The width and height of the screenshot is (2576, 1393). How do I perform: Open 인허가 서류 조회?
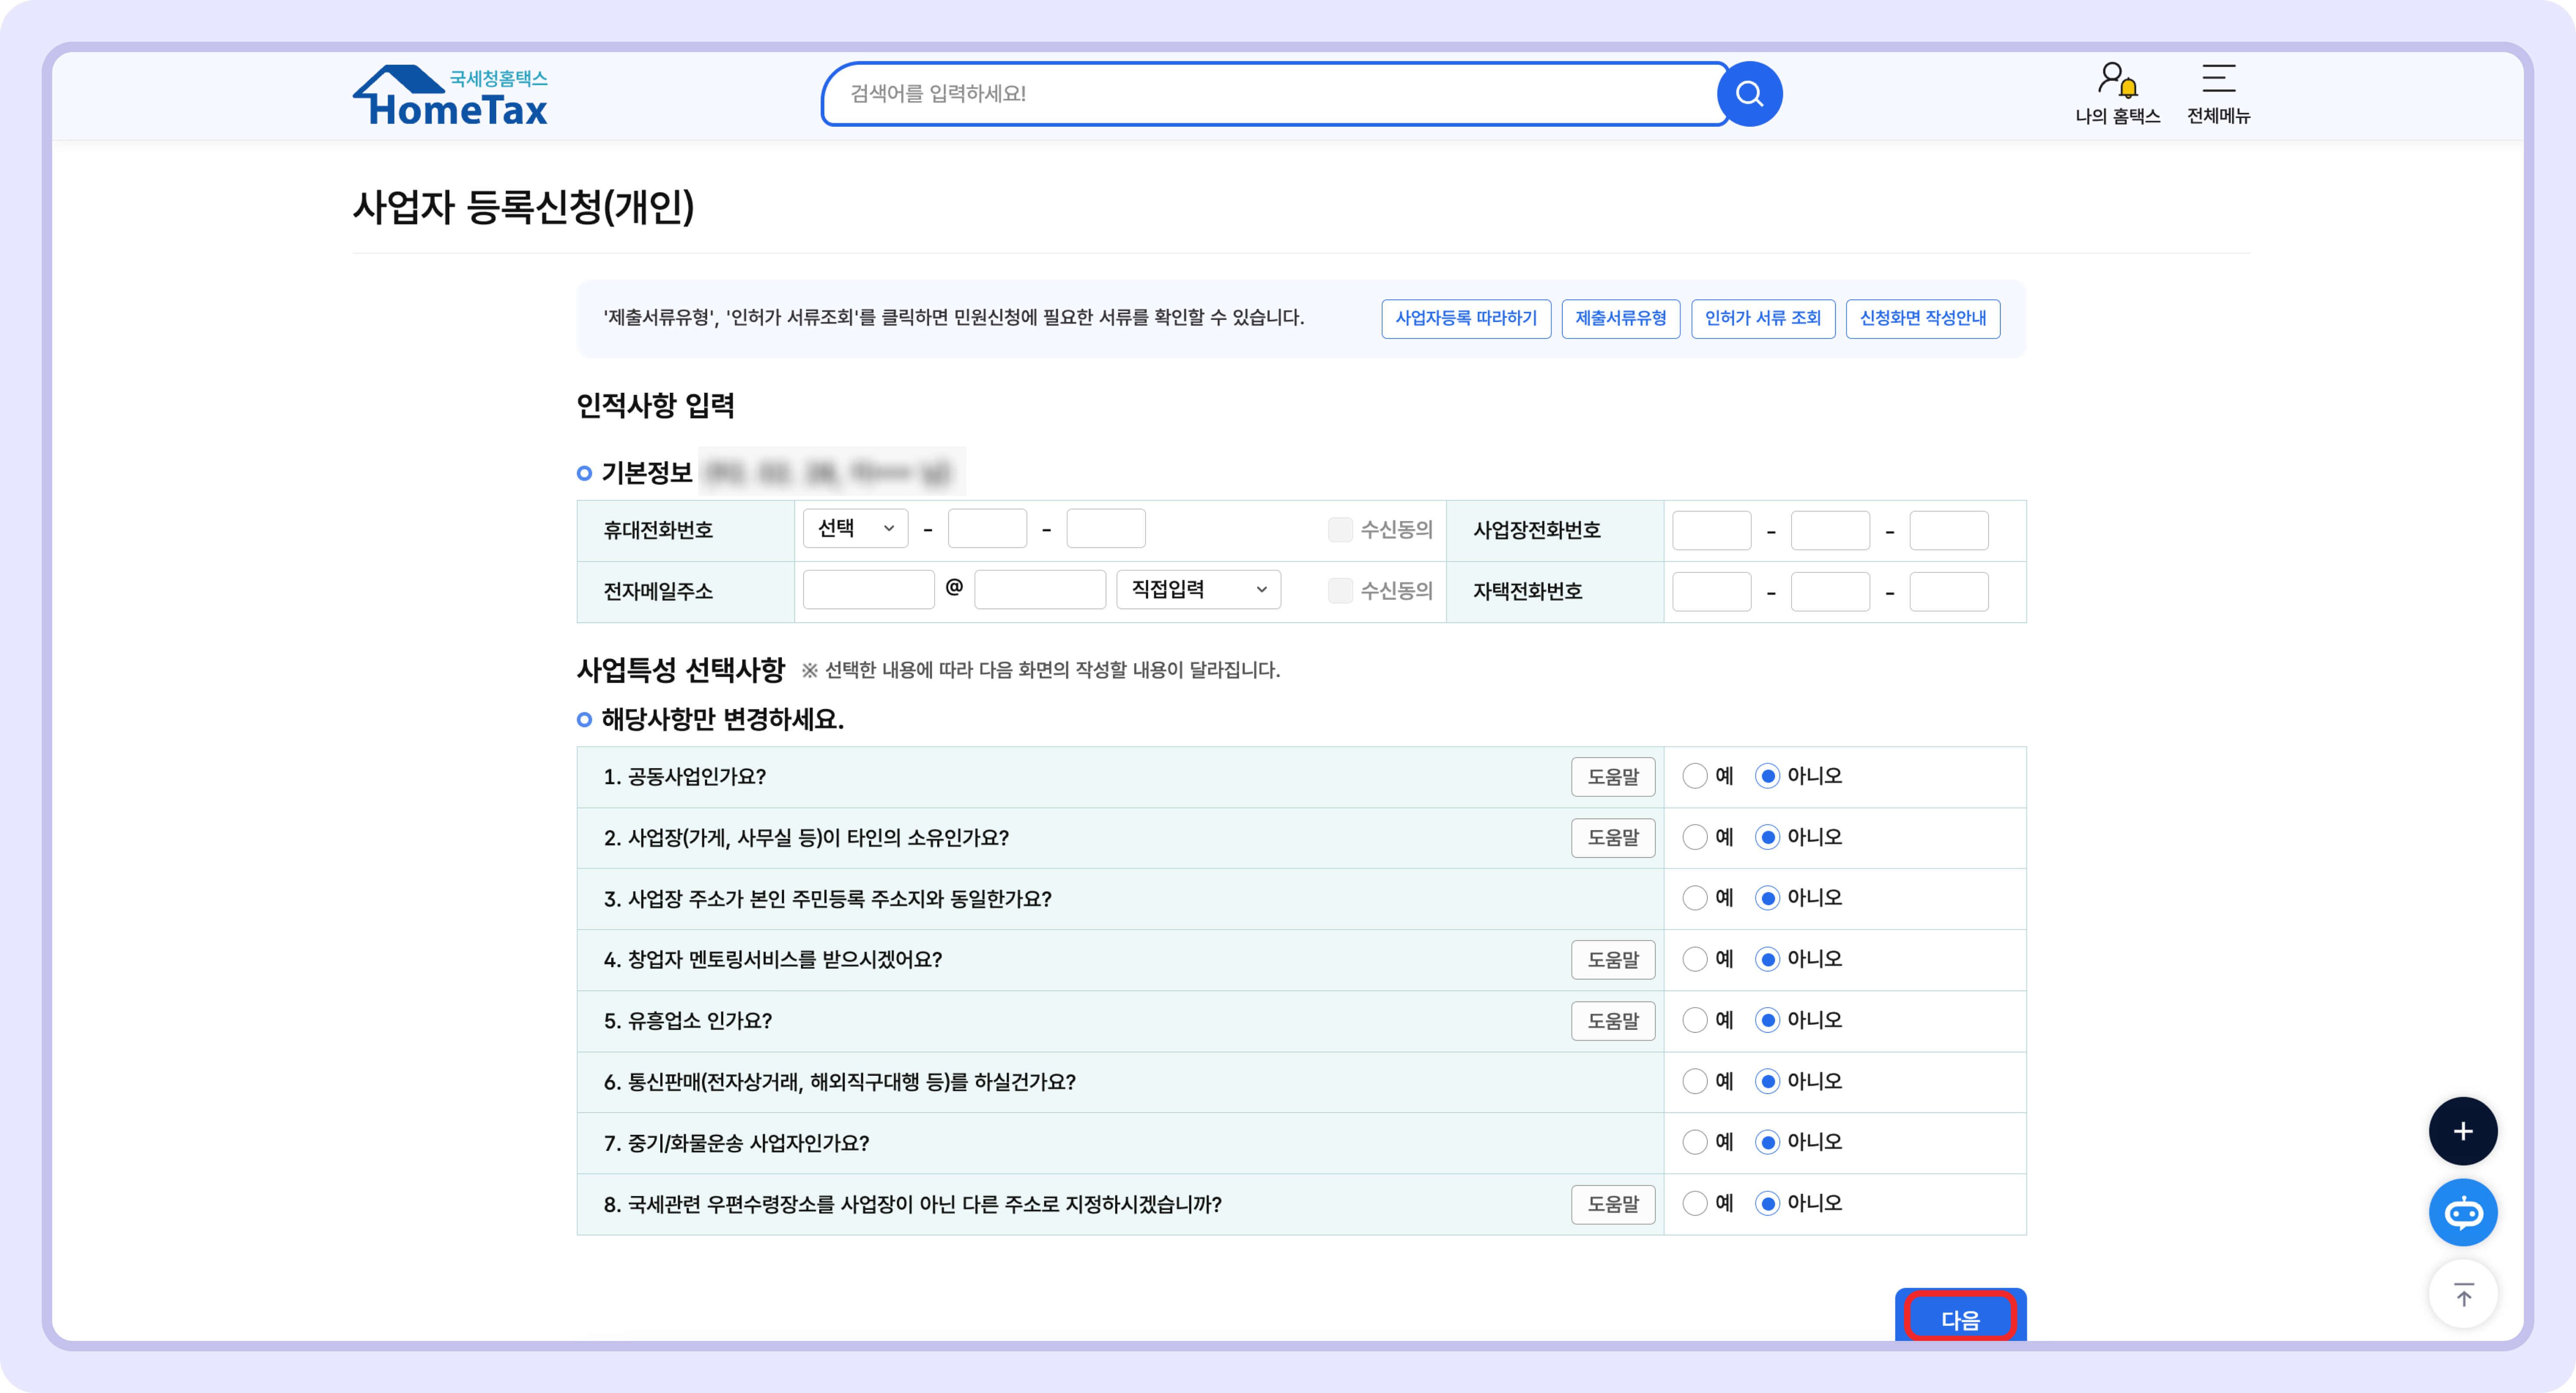(1763, 319)
